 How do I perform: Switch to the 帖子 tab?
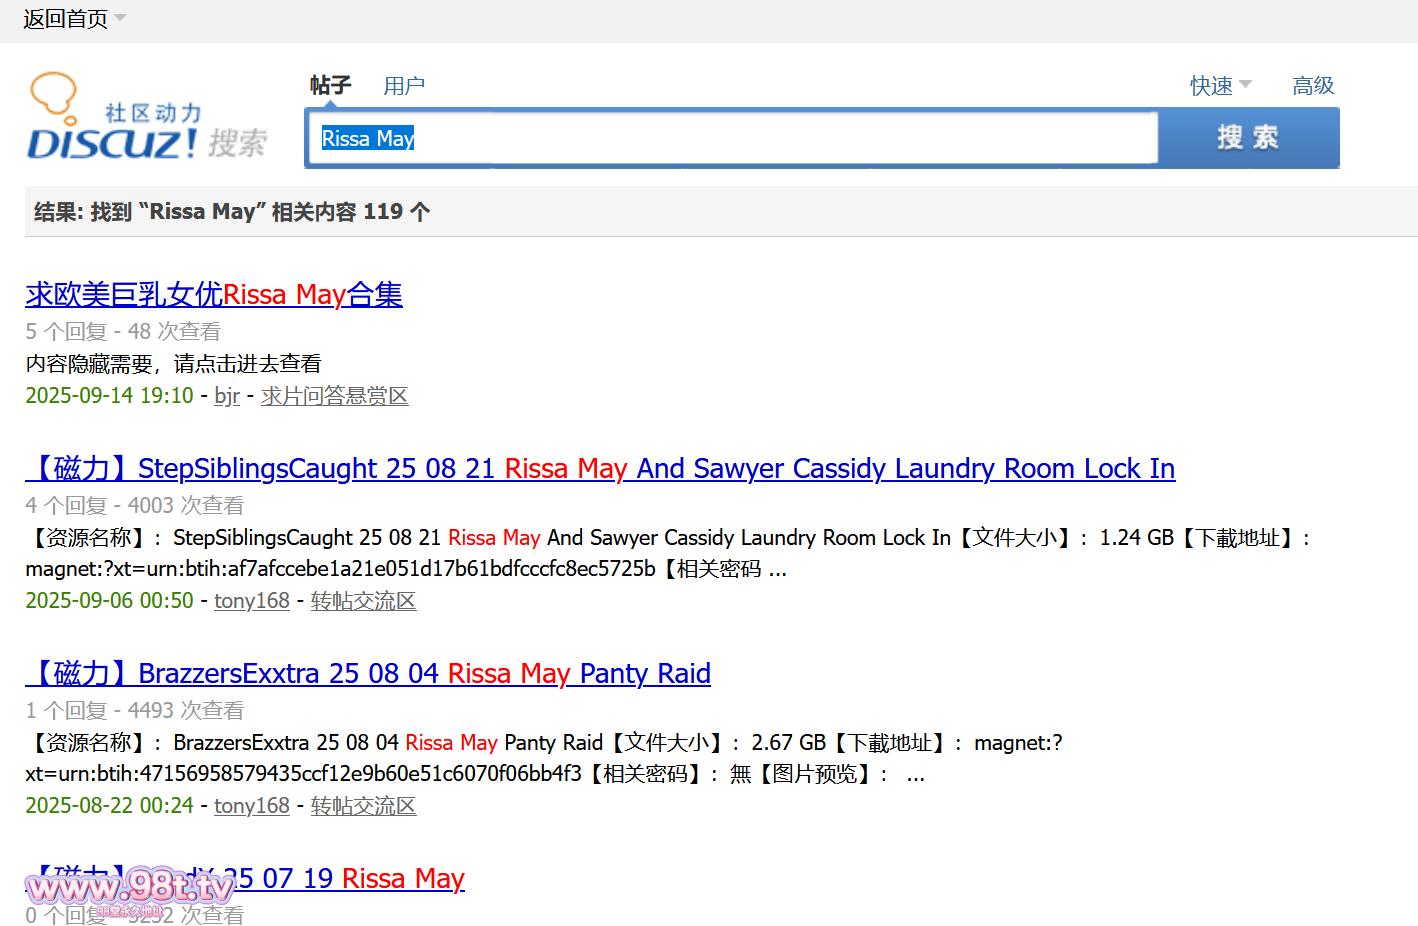click(330, 85)
